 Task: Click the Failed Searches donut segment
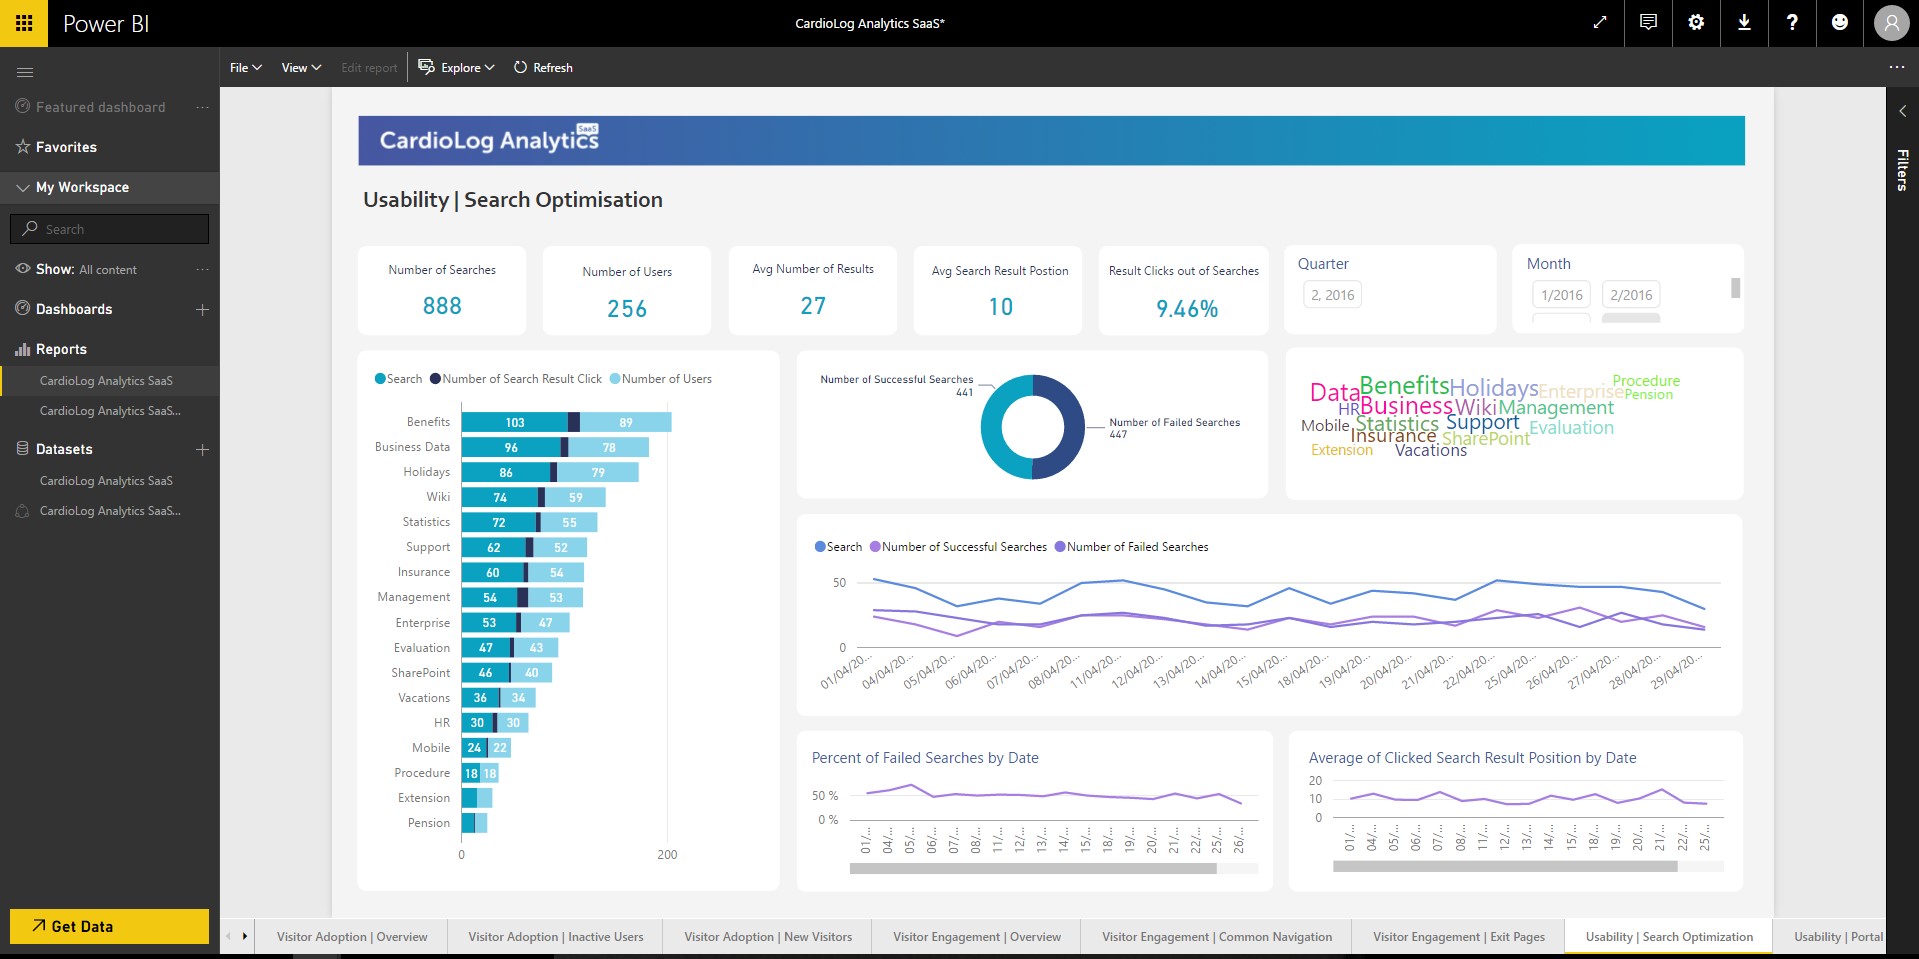1059,427
